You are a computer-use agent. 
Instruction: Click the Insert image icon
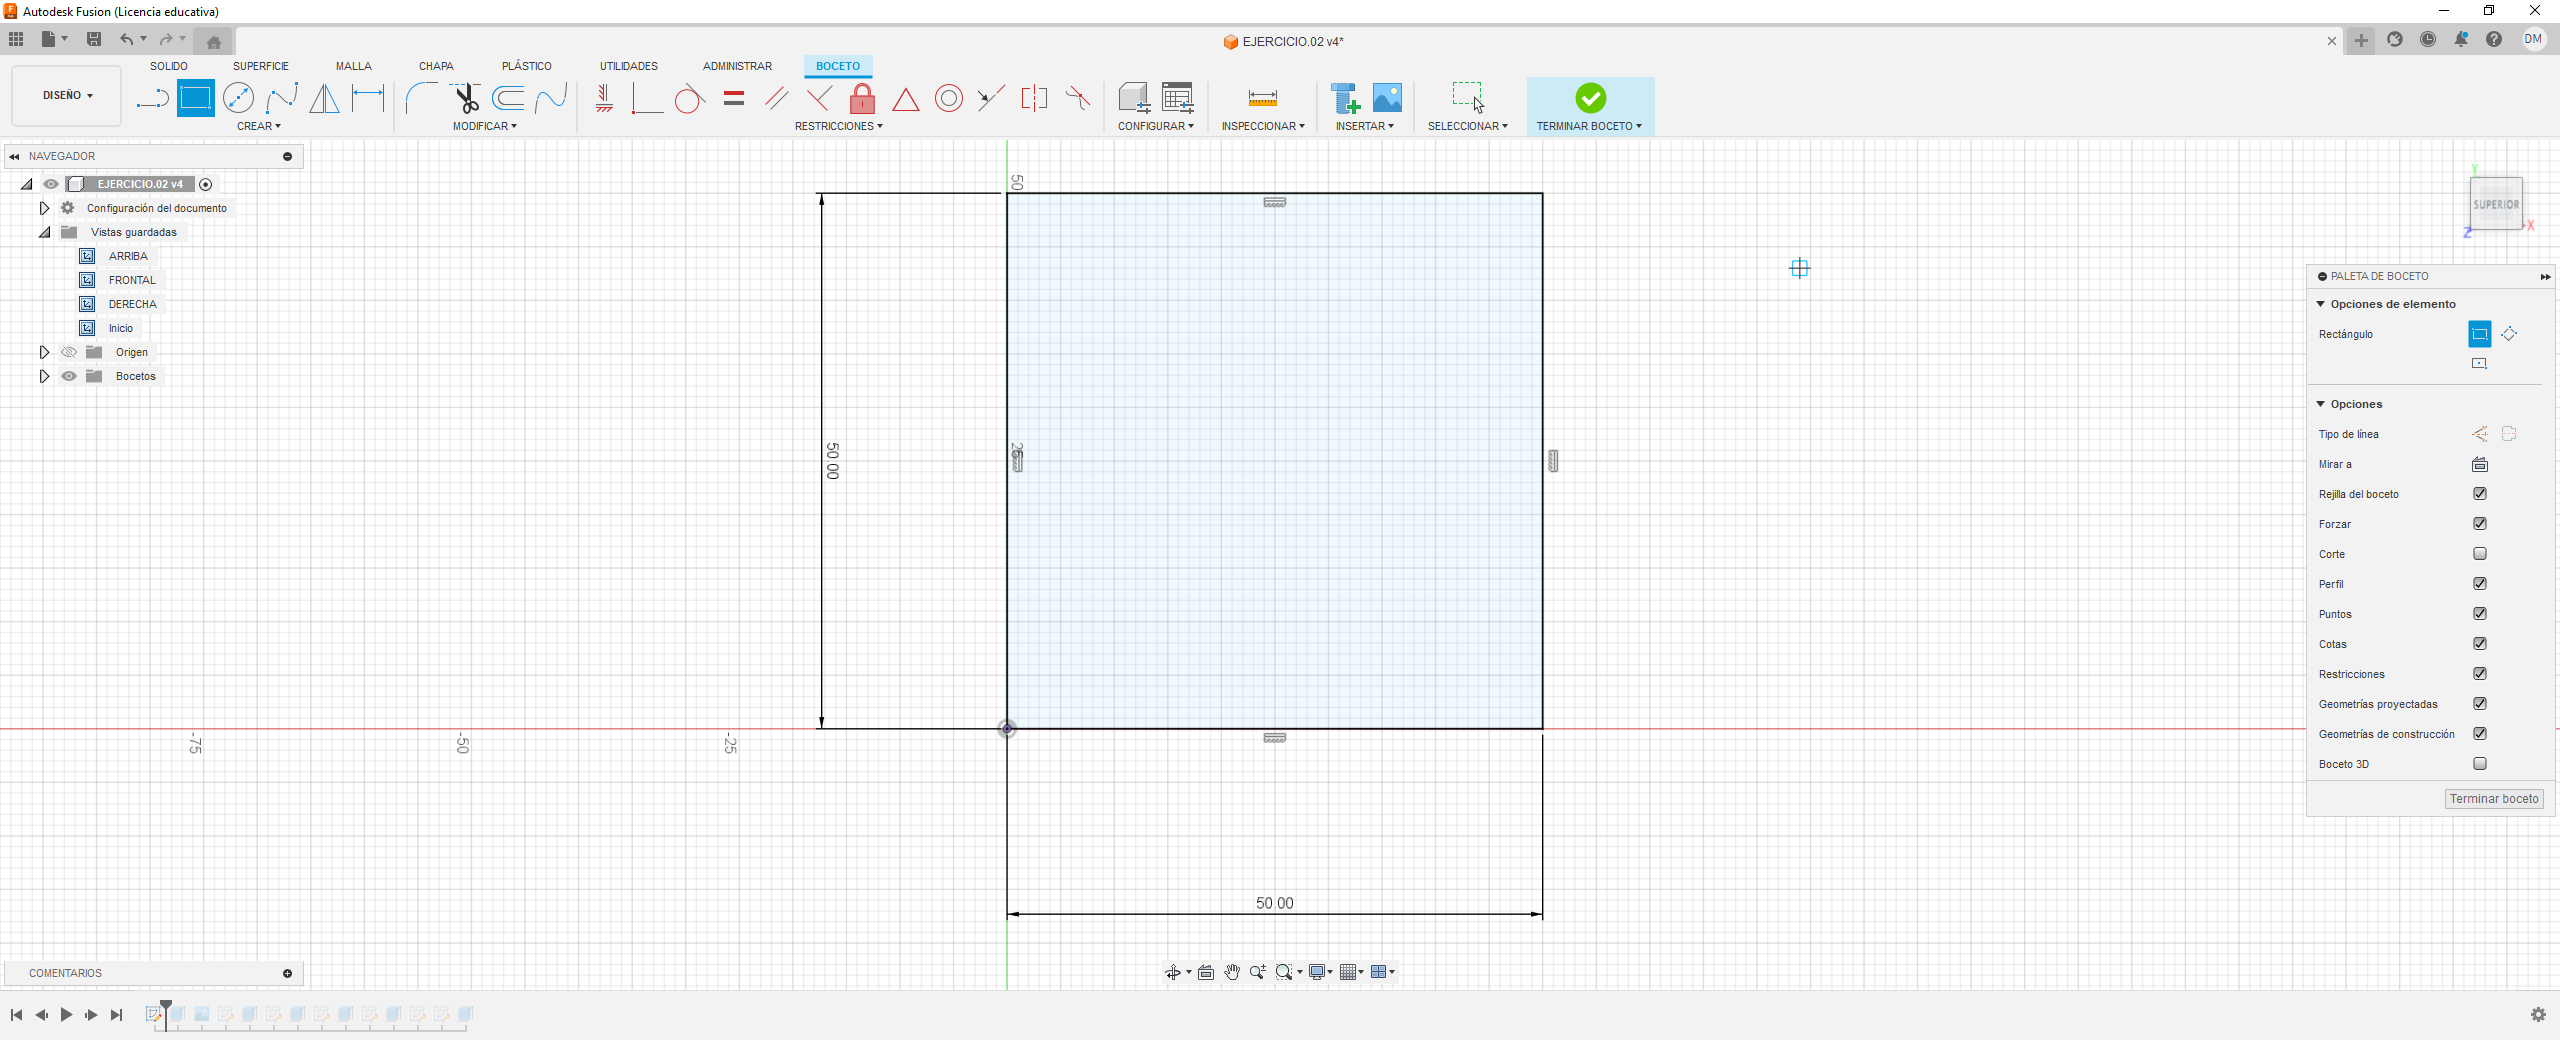(x=1388, y=98)
